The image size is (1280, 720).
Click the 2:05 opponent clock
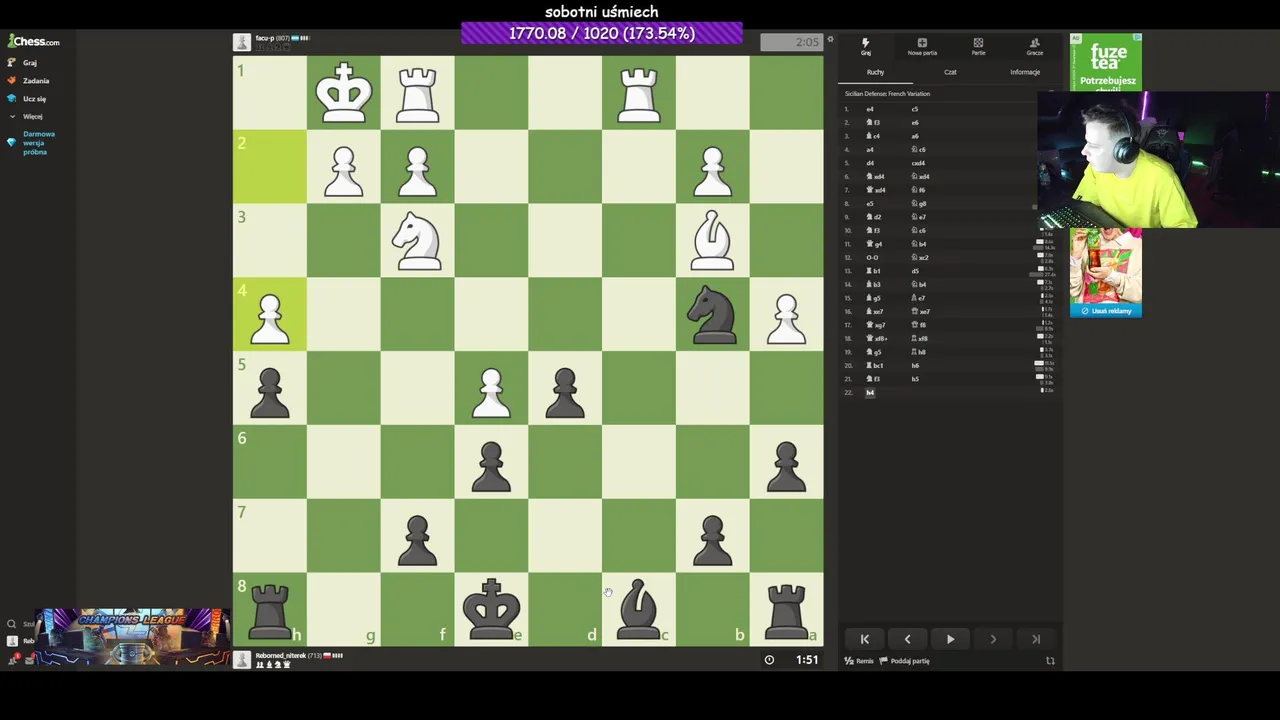point(792,42)
